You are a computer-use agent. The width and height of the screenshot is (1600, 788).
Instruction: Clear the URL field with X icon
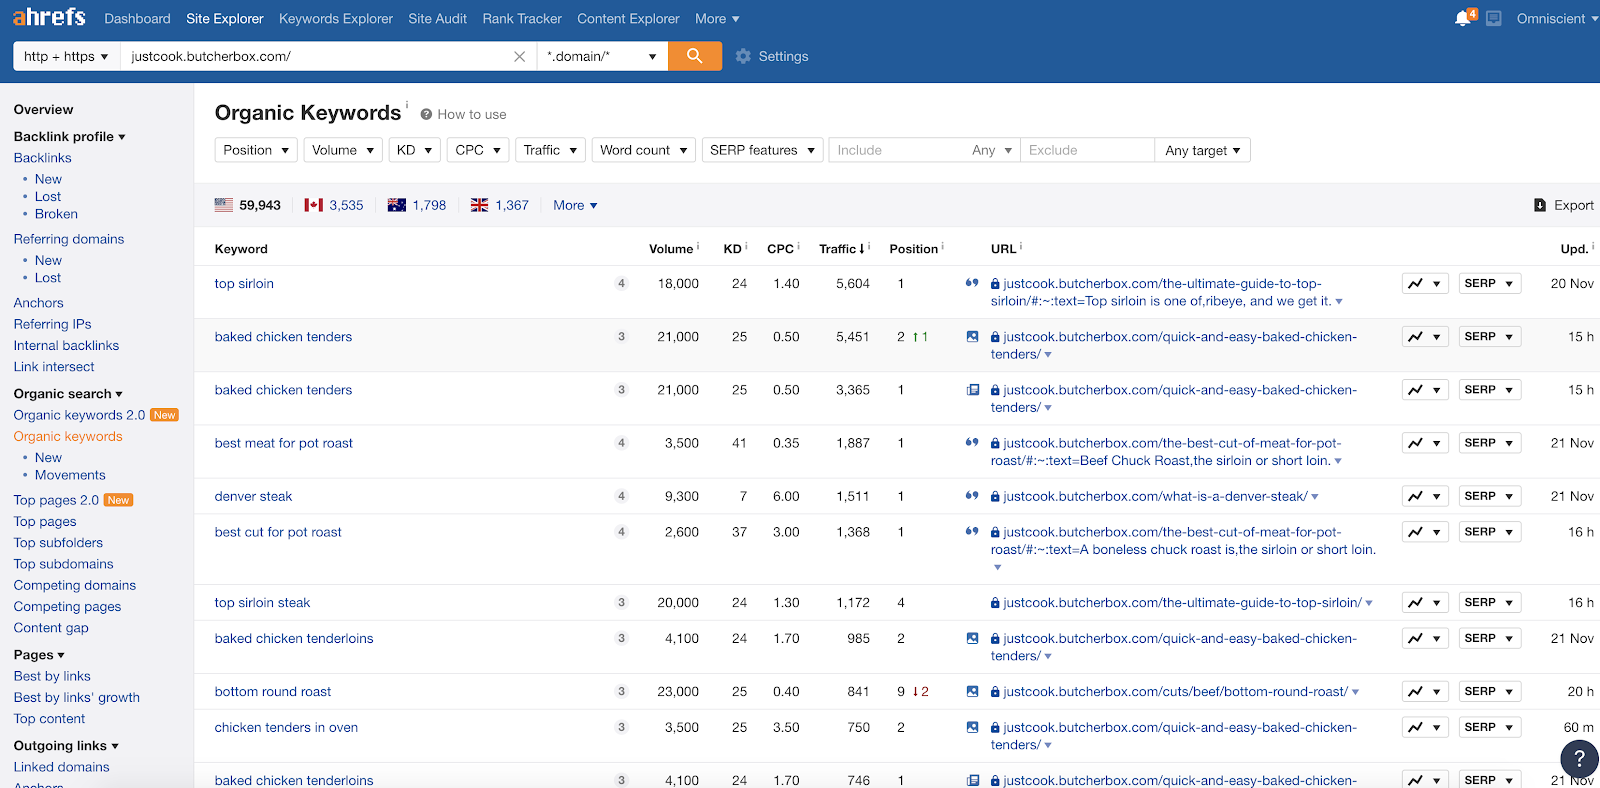[519, 57]
